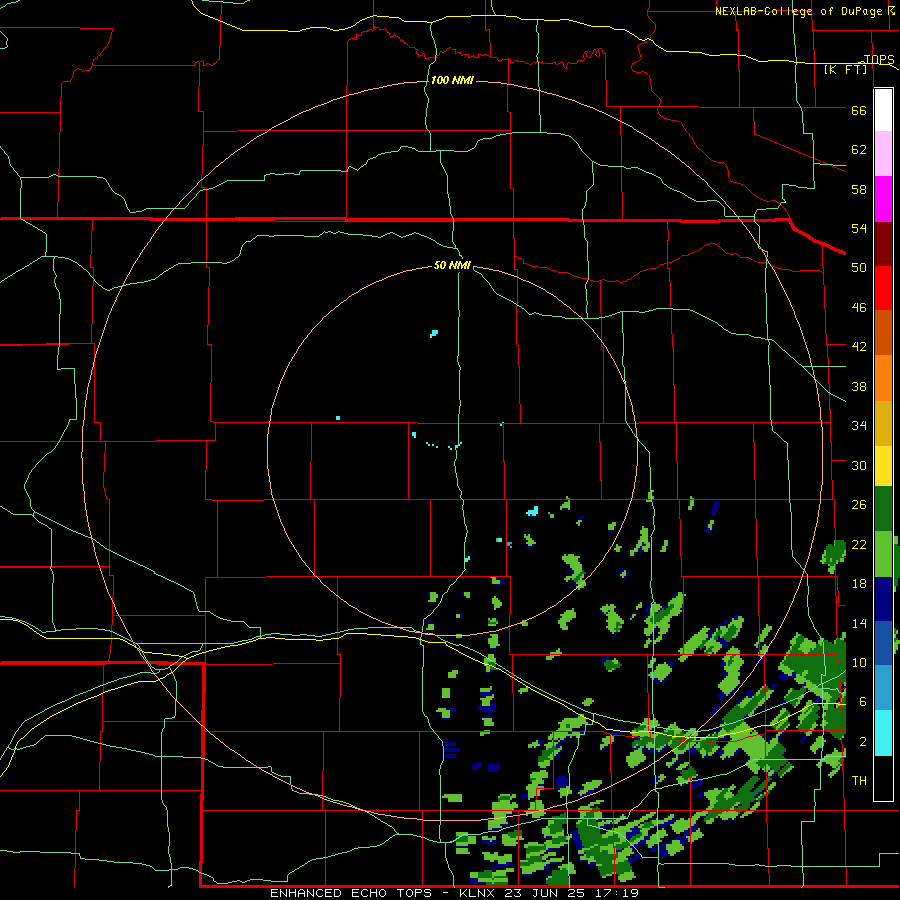Click the light green legend swatch
This screenshot has width=900, height=900.
tap(883, 554)
